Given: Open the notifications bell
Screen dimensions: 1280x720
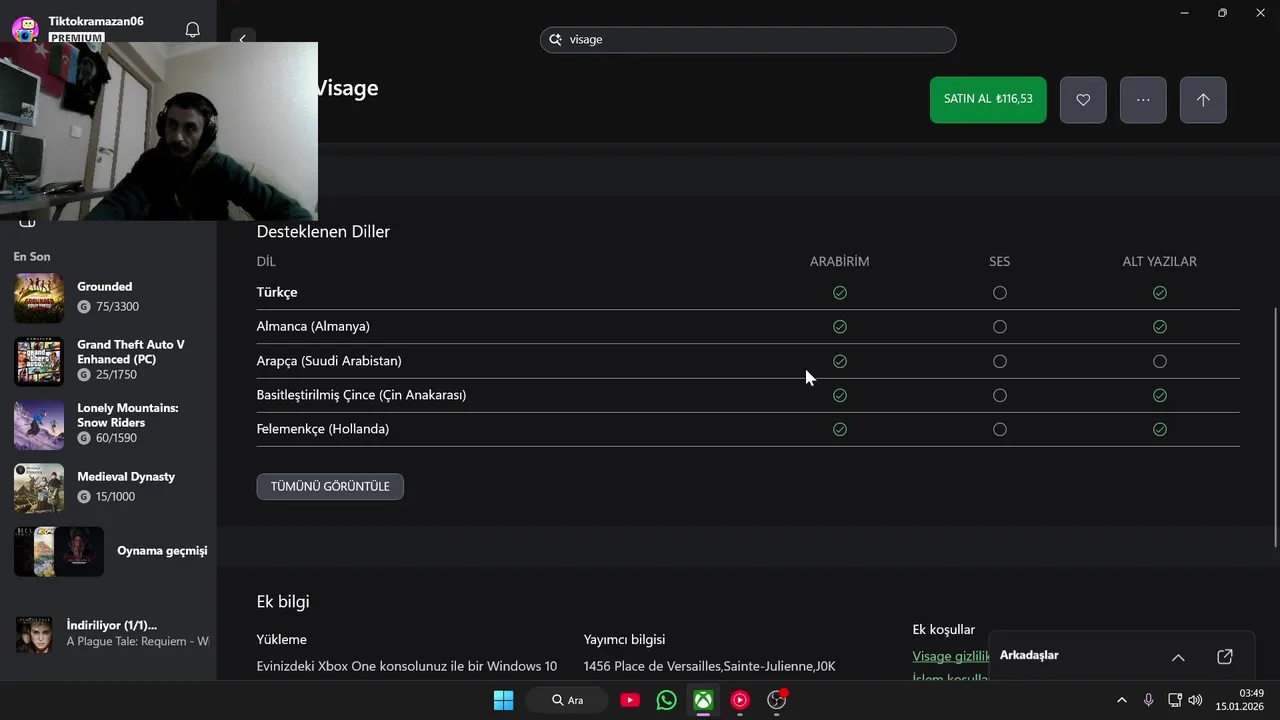Looking at the screenshot, I should [193, 30].
